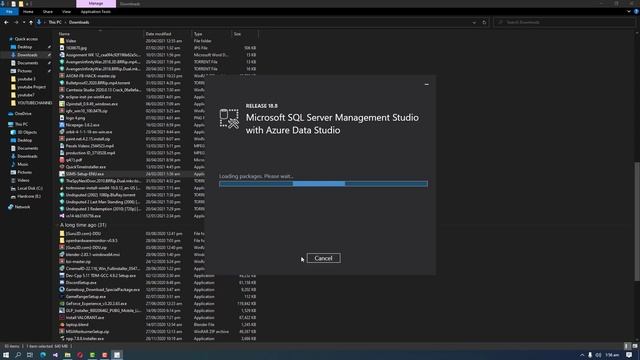Open taskbar Search
Image resolution: width=640 pixels, height=360 pixels.
18,355
